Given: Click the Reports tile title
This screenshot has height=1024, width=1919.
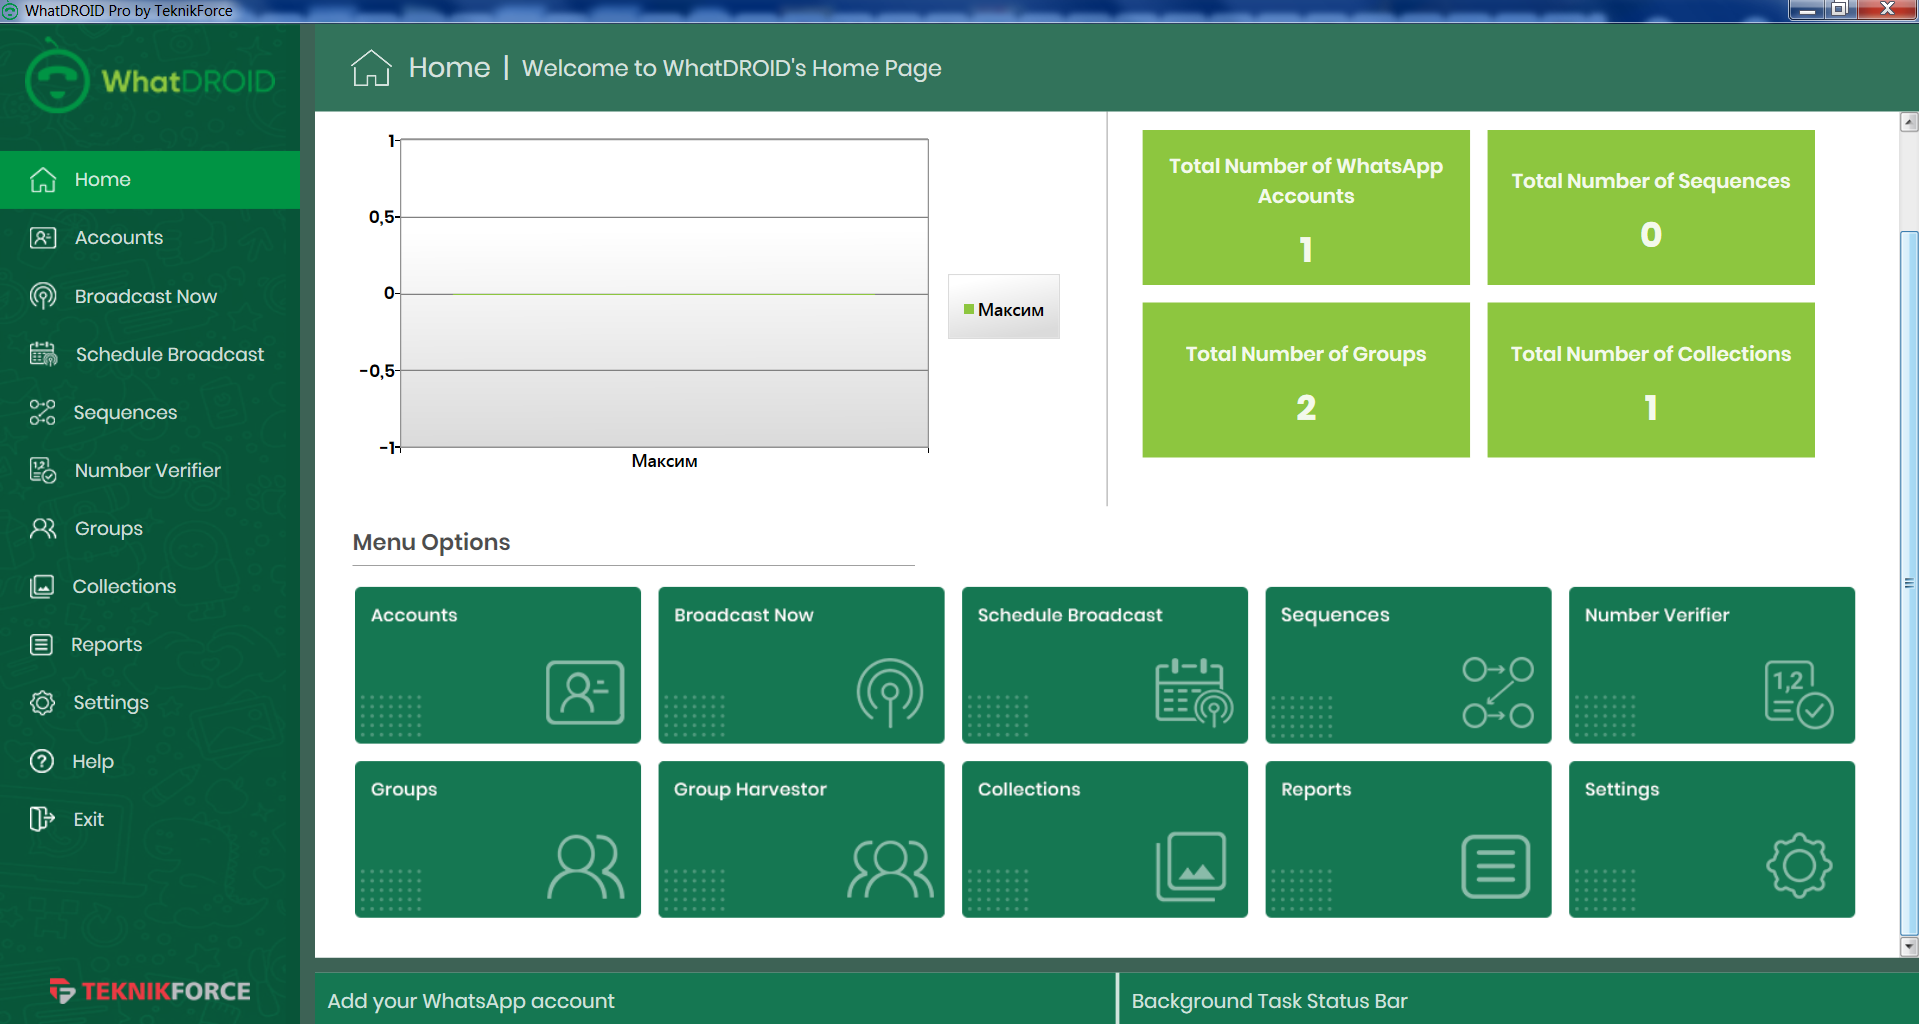Looking at the screenshot, I should tap(1316, 789).
